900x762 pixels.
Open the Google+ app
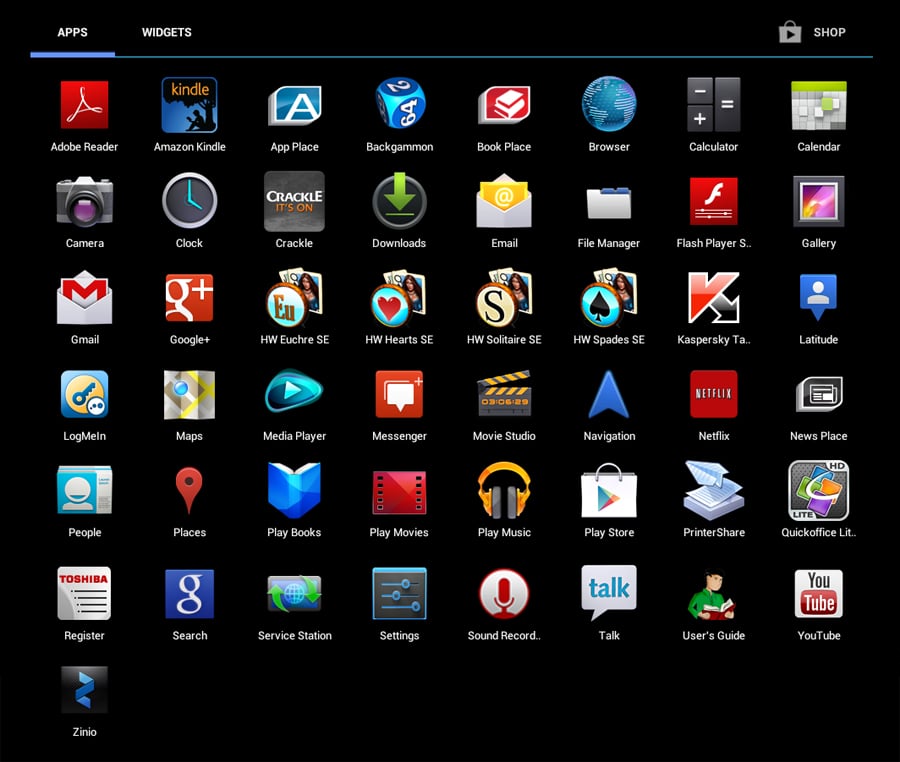[189, 298]
